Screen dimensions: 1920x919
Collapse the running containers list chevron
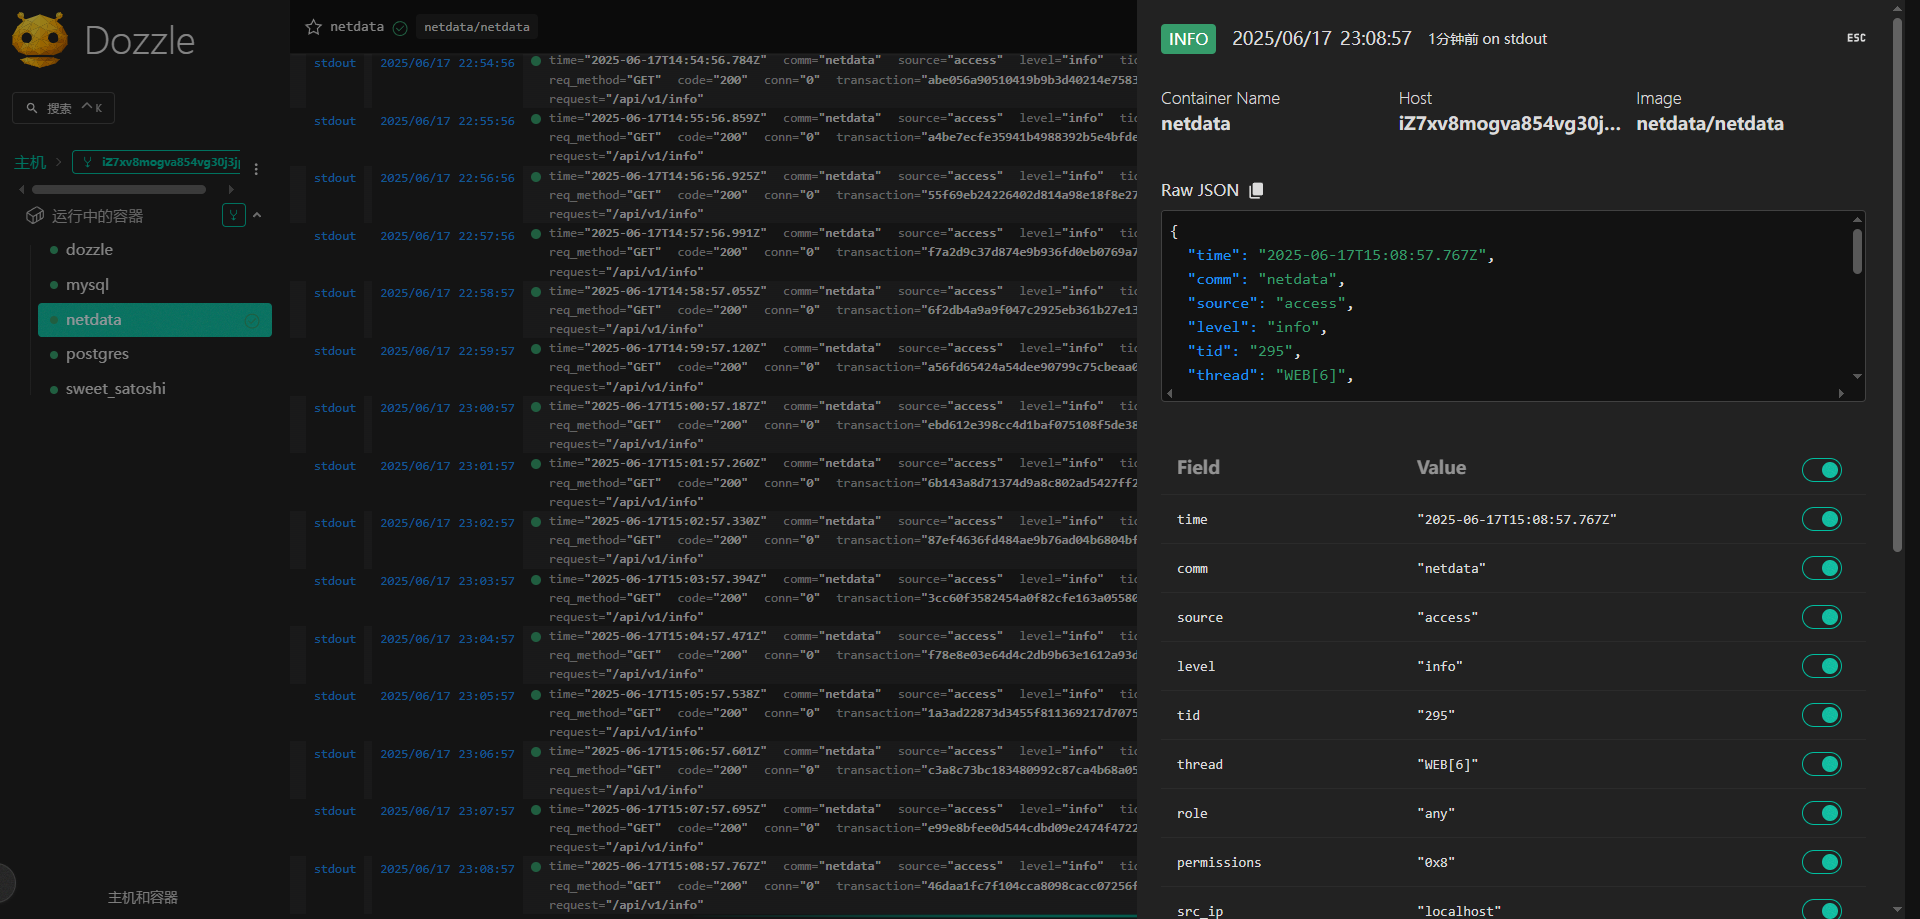coord(258,215)
